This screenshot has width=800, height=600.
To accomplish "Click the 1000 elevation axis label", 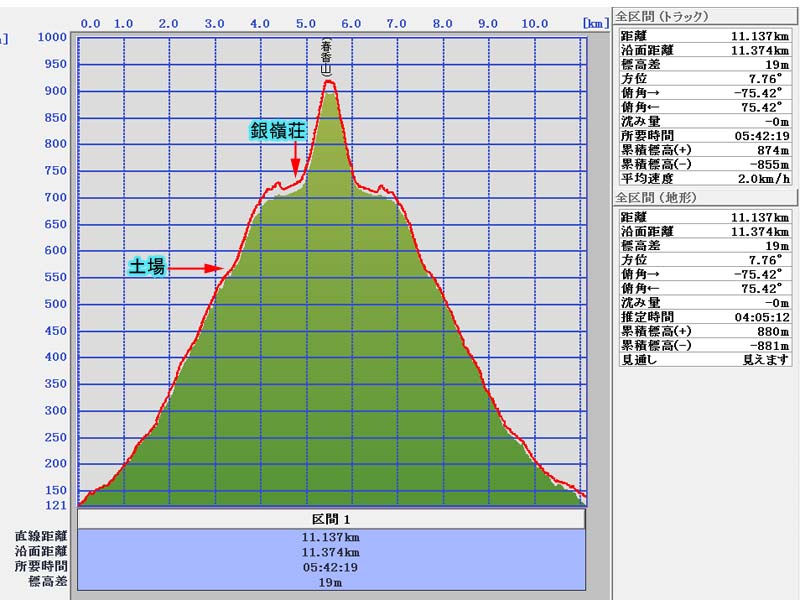I will pyautogui.click(x=50, y=38).
